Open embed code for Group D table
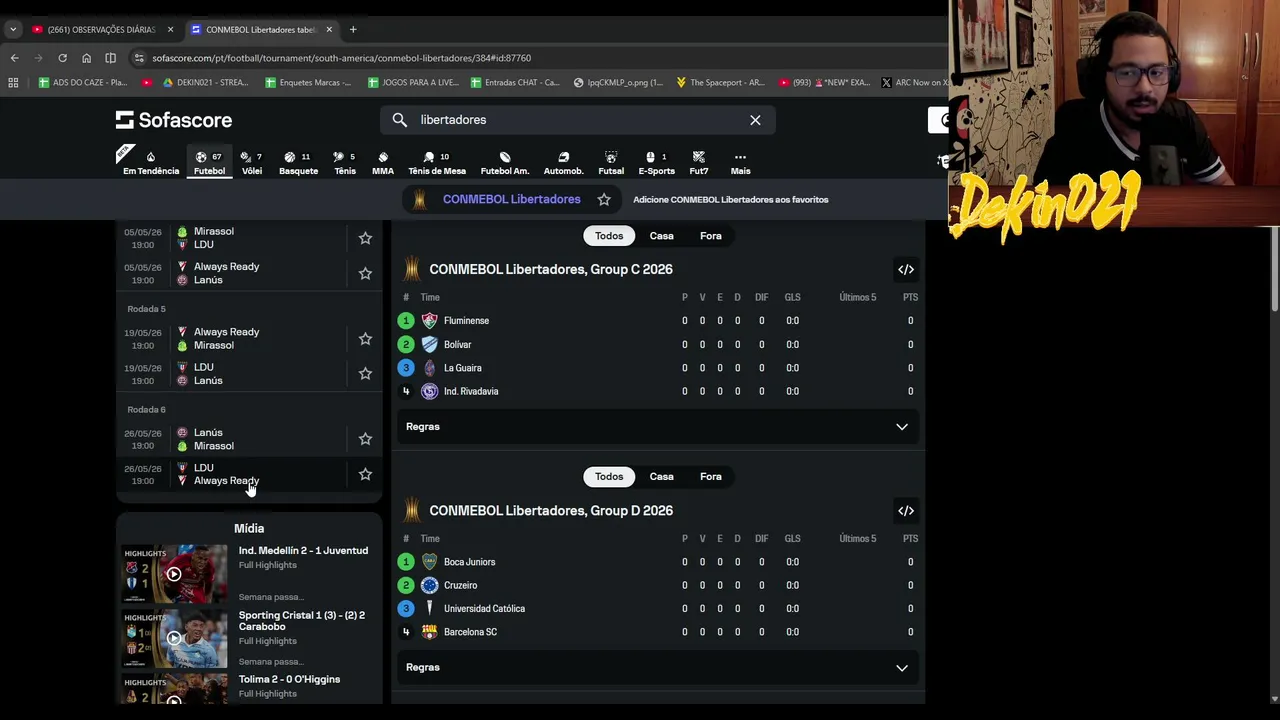The image size is (1280, 720). point(906,511)
